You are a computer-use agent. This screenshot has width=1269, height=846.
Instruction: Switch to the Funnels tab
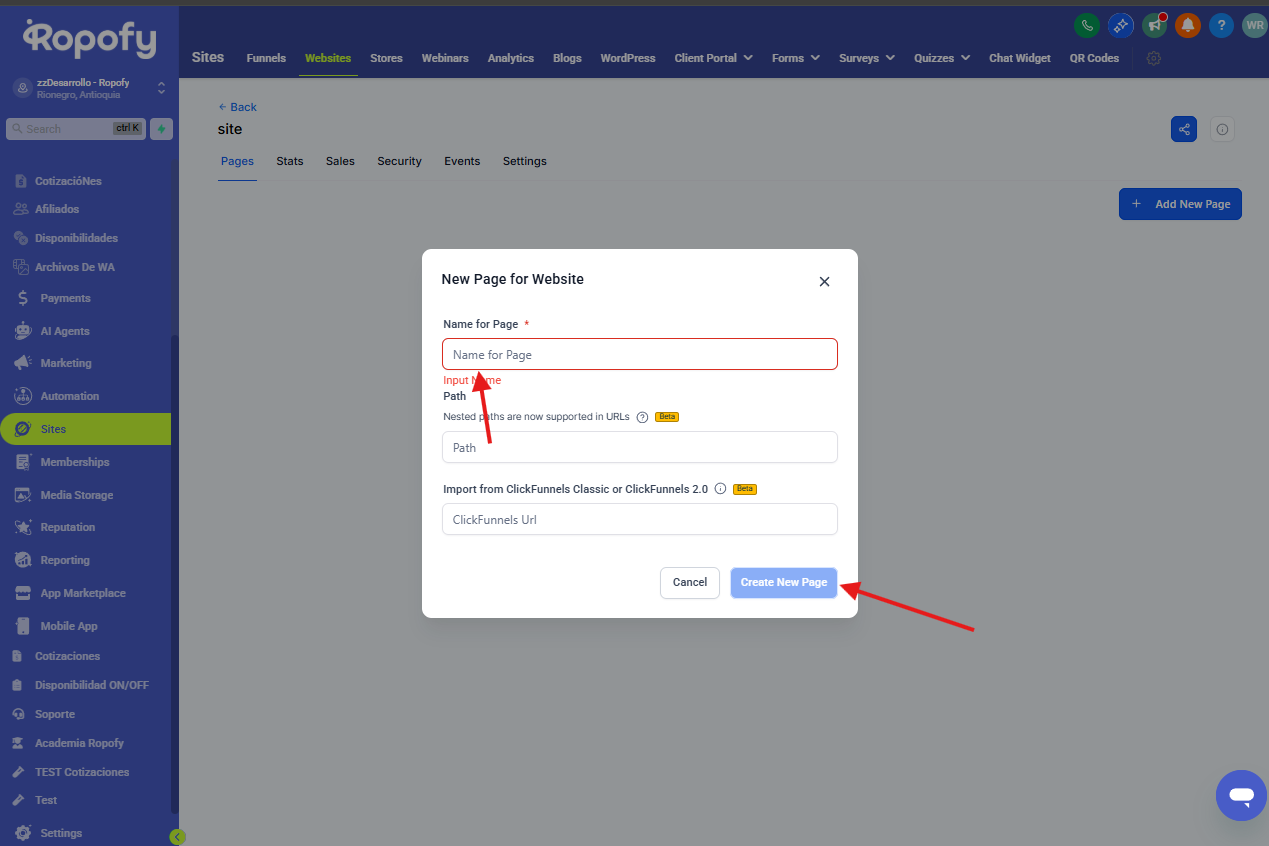266,58
